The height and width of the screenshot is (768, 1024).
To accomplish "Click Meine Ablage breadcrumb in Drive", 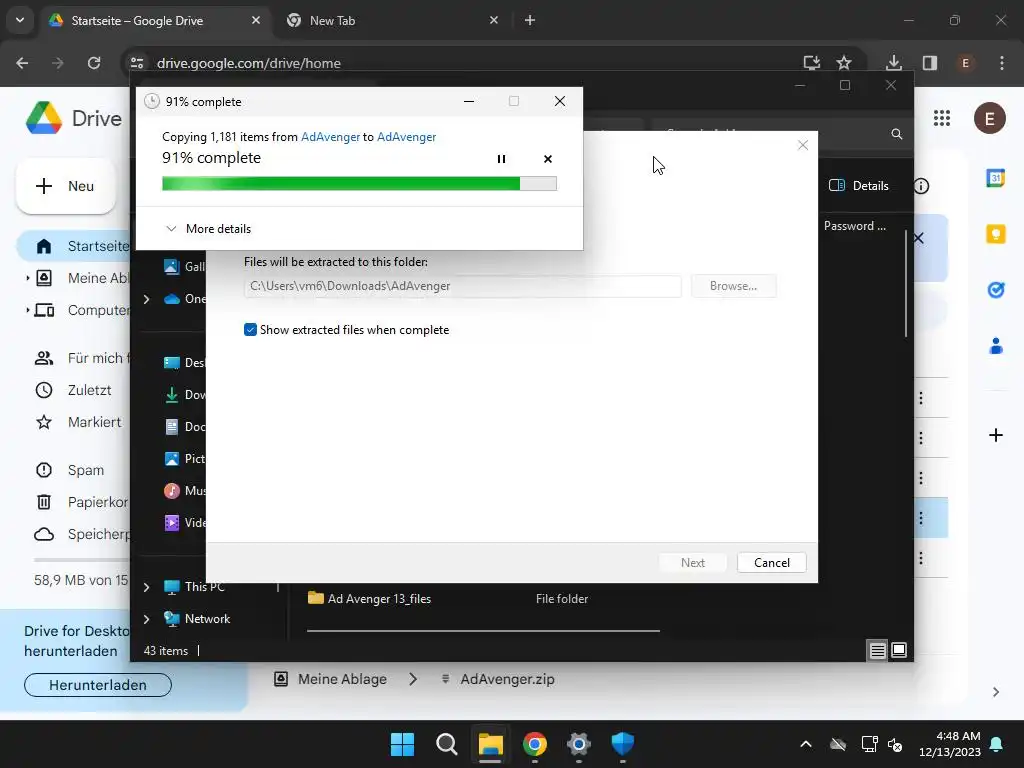I will coord(330,679).
